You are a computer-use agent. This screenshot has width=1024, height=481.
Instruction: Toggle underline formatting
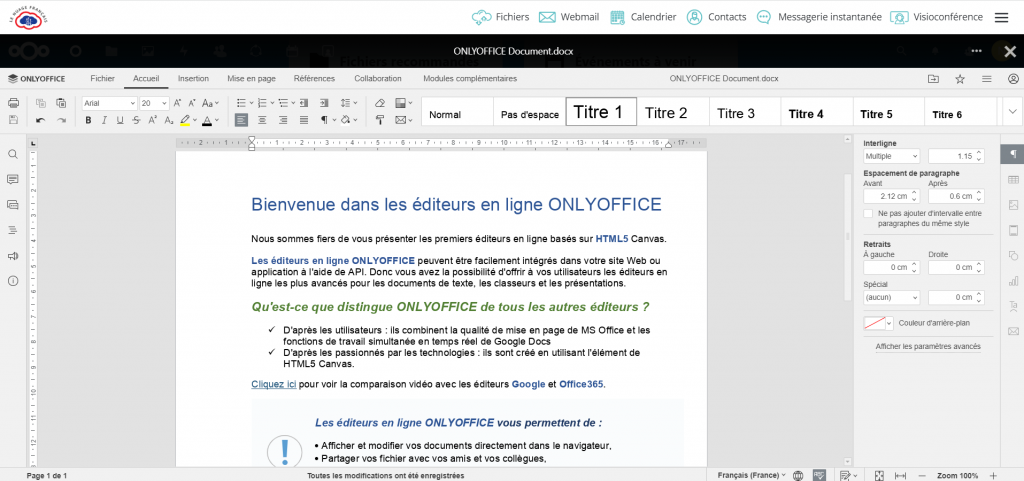tap(120, 120)
